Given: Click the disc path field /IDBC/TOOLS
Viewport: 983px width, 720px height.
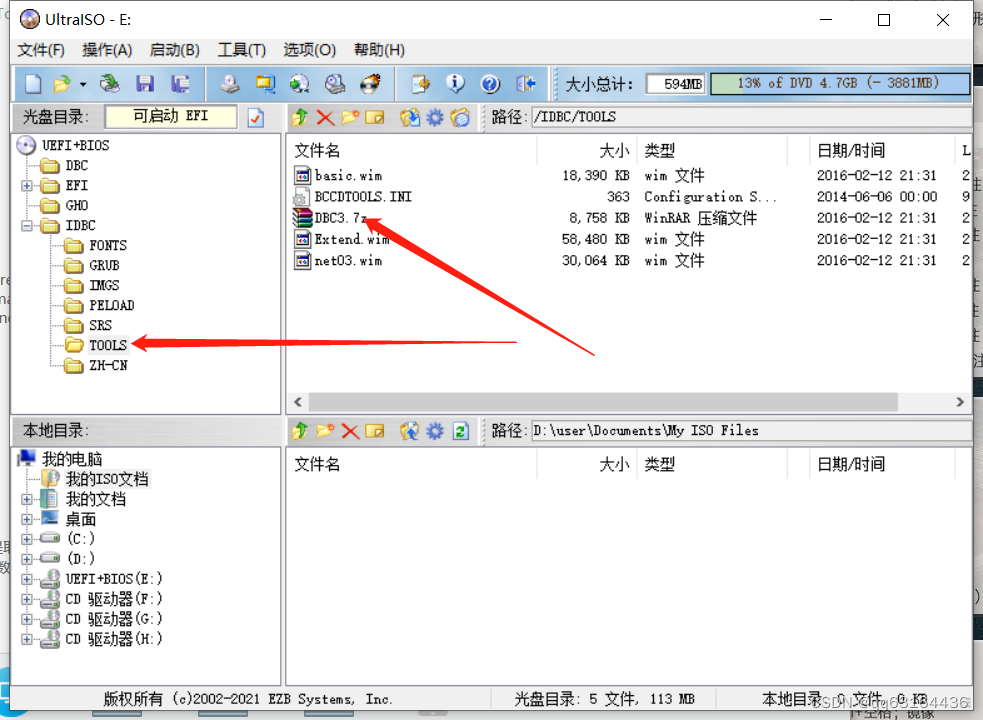Looking at the screenshot, I should coord(751,117).
